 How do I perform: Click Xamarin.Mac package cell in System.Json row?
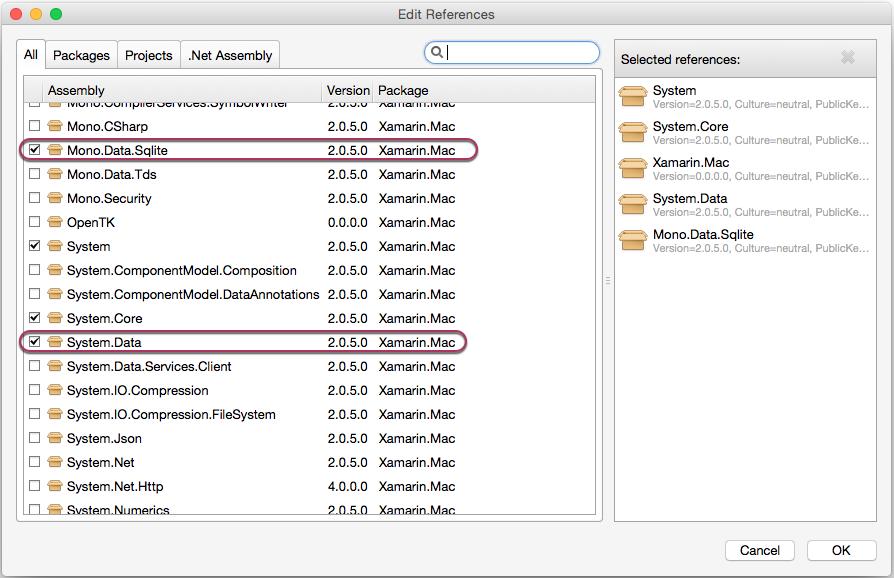click(417, 438)
